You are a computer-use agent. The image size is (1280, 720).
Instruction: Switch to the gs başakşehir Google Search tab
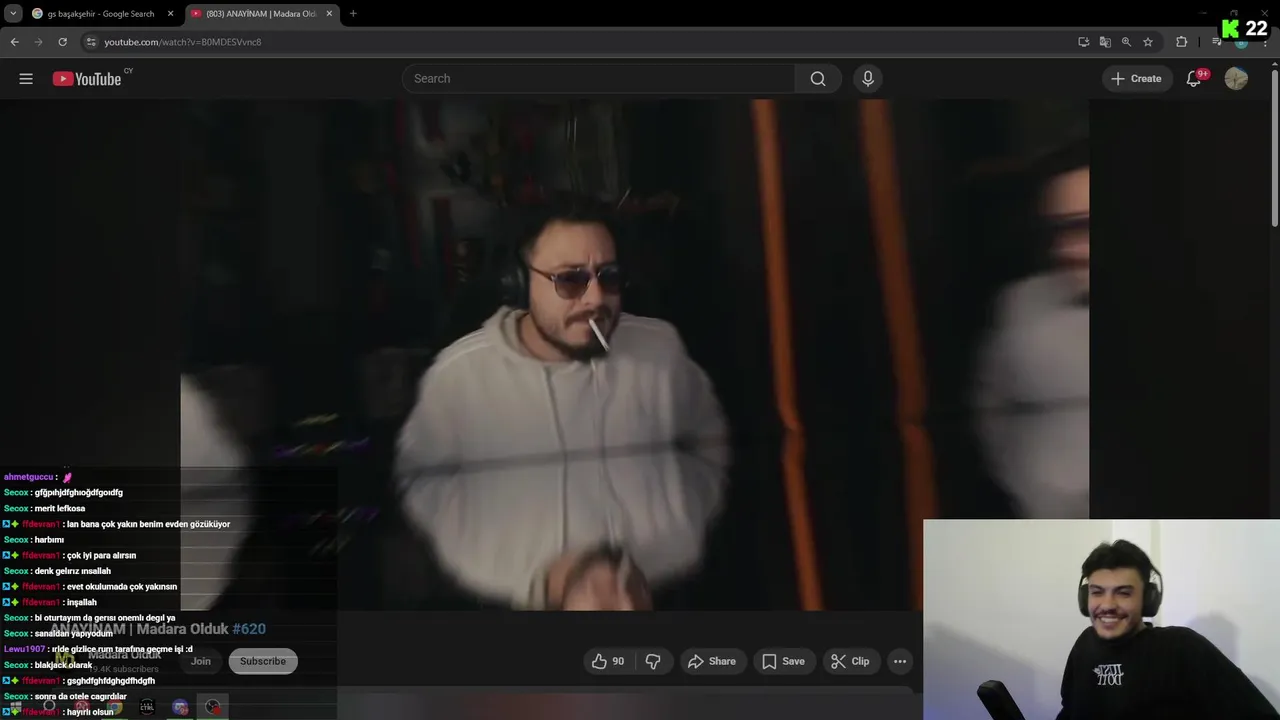point(101,14)
